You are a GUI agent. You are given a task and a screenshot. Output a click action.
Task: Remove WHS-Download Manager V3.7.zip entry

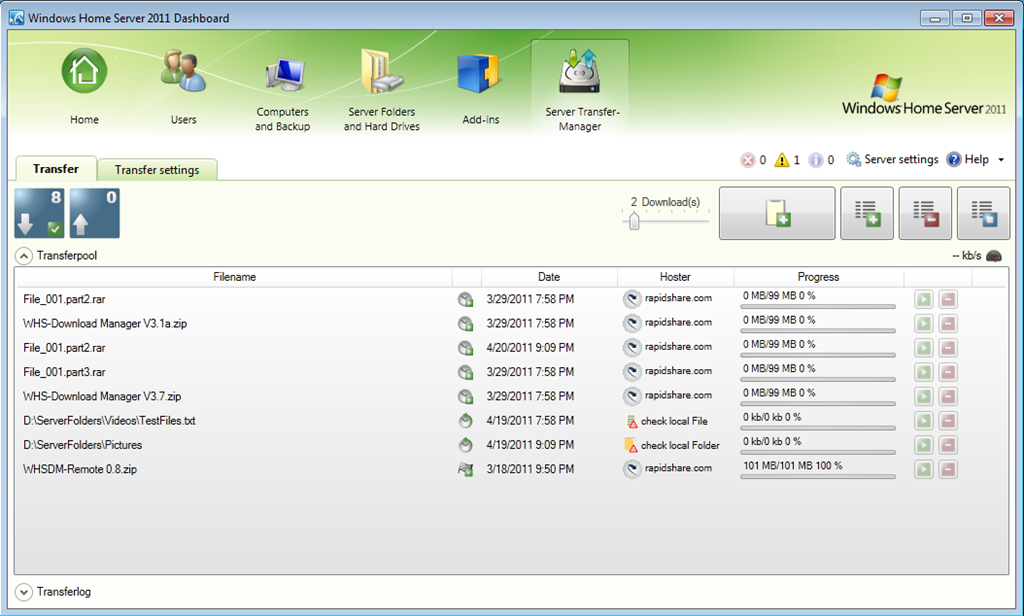click(948, 397)
